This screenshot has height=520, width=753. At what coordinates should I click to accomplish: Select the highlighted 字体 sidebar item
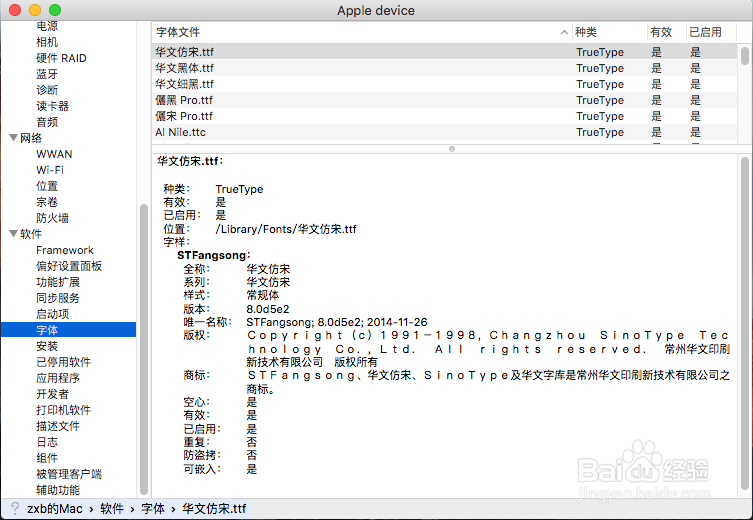(68, 330)
